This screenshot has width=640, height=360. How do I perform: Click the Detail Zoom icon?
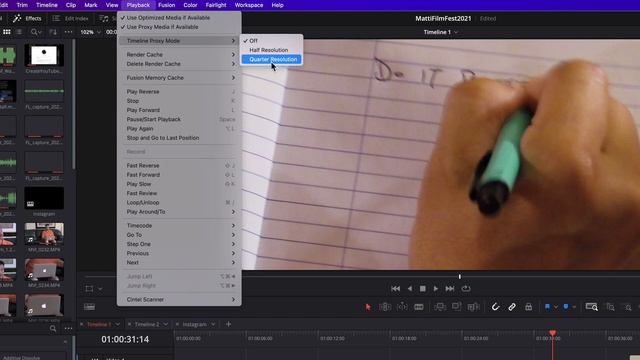coord(611,307)
